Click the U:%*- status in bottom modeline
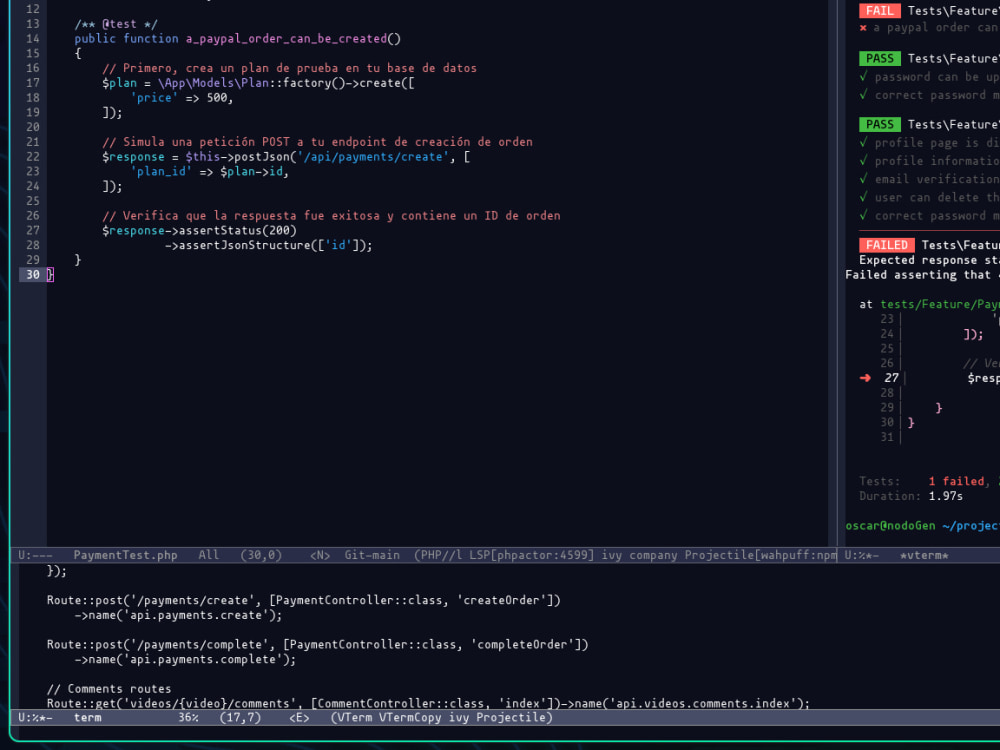This screenshot has height=750, width=1000. pyautogui.click(x=35, y=717)
